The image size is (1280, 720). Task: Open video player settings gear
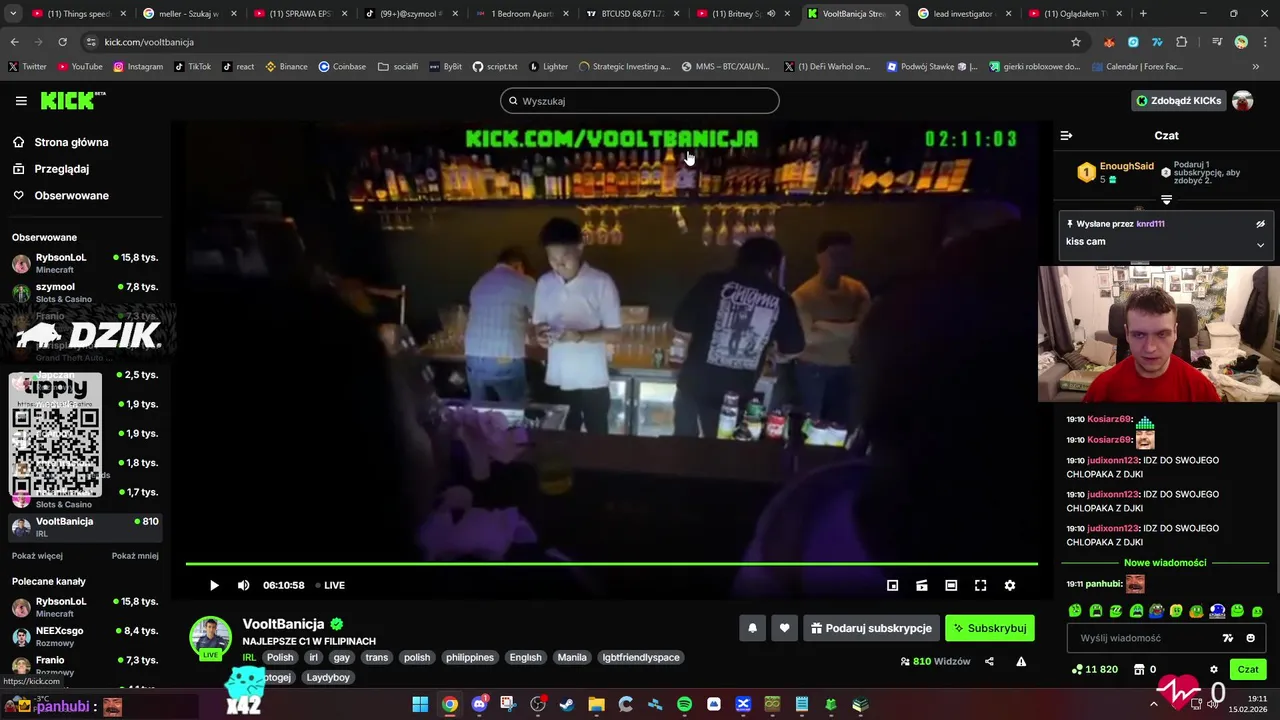tap(1010, 585)
